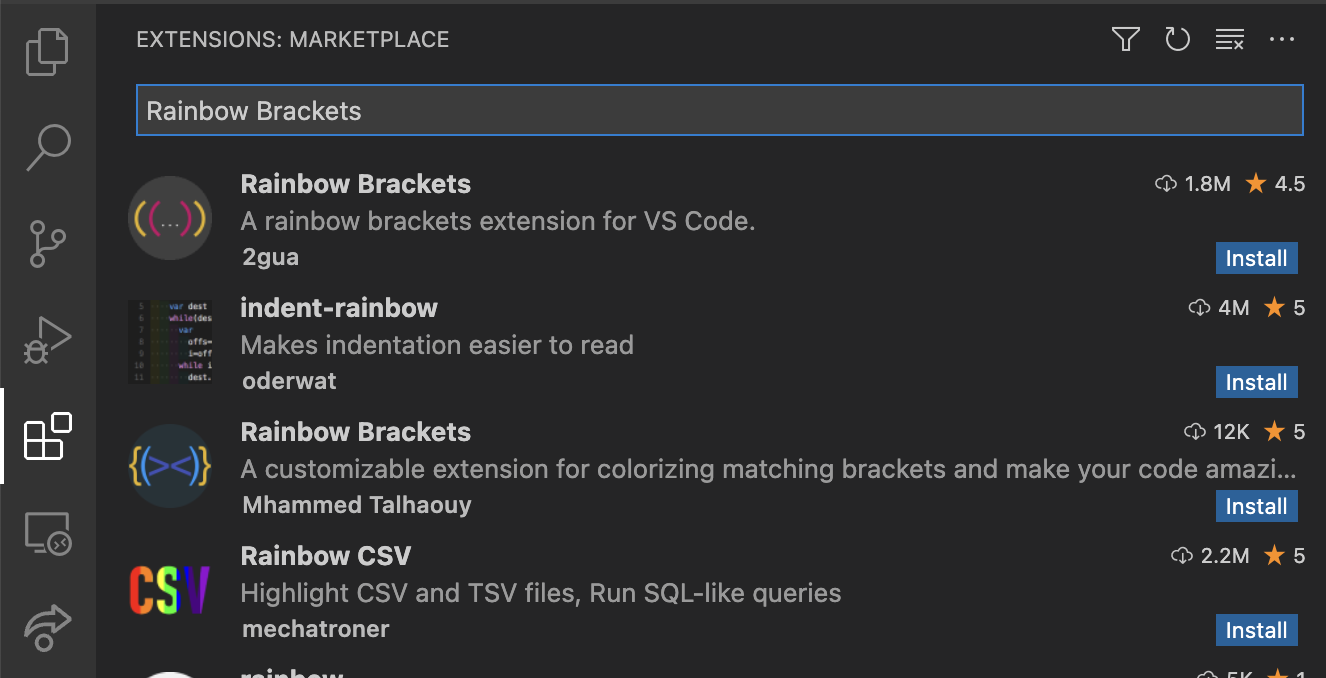Install indent-rainbow extension
The image size is (1326, 678).
[x=1256, y=382]
